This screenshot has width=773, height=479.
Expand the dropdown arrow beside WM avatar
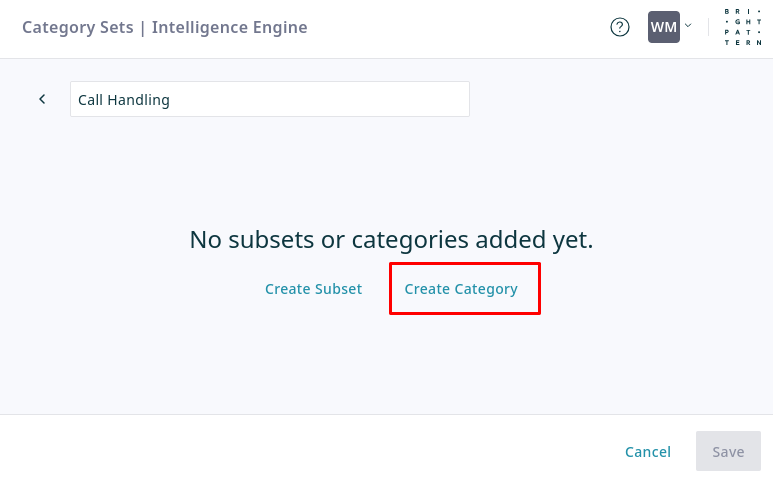(688, 26)
